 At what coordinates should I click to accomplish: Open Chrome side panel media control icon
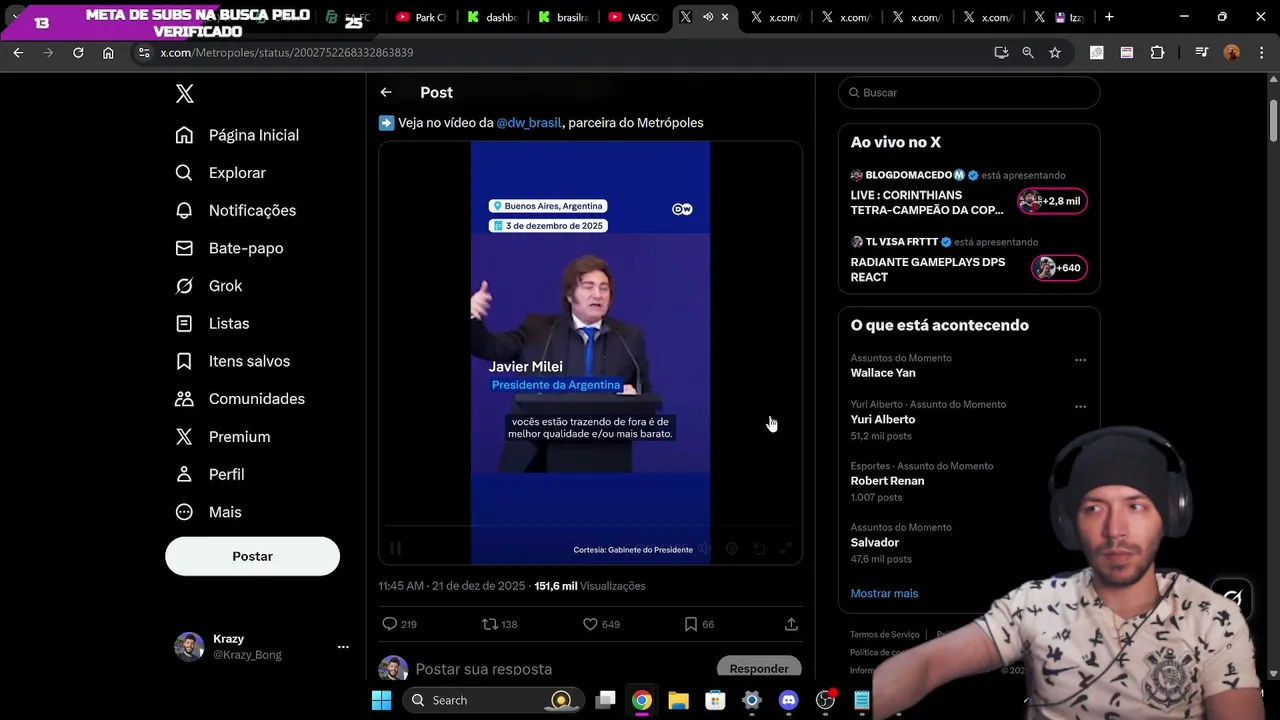tap(1201, 53)
